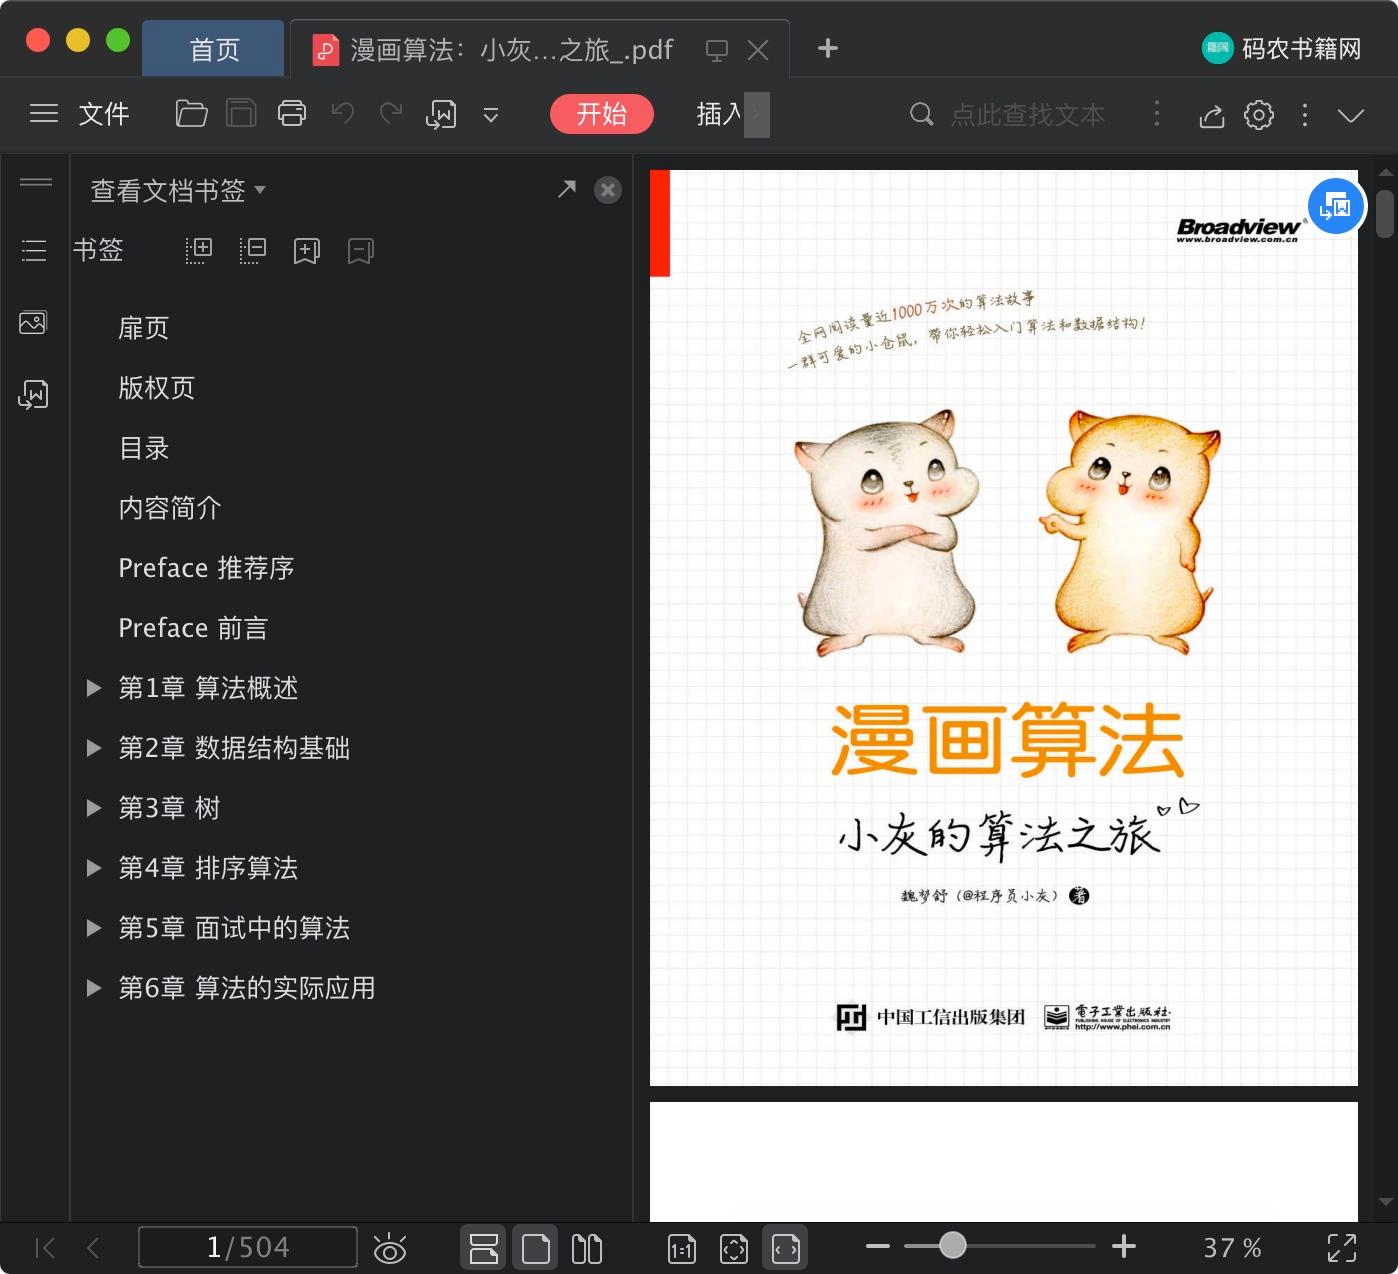This screenshot has height=1274, width=1398.
Task: Click the page number field 1/504
Action: pos(248,1247)
